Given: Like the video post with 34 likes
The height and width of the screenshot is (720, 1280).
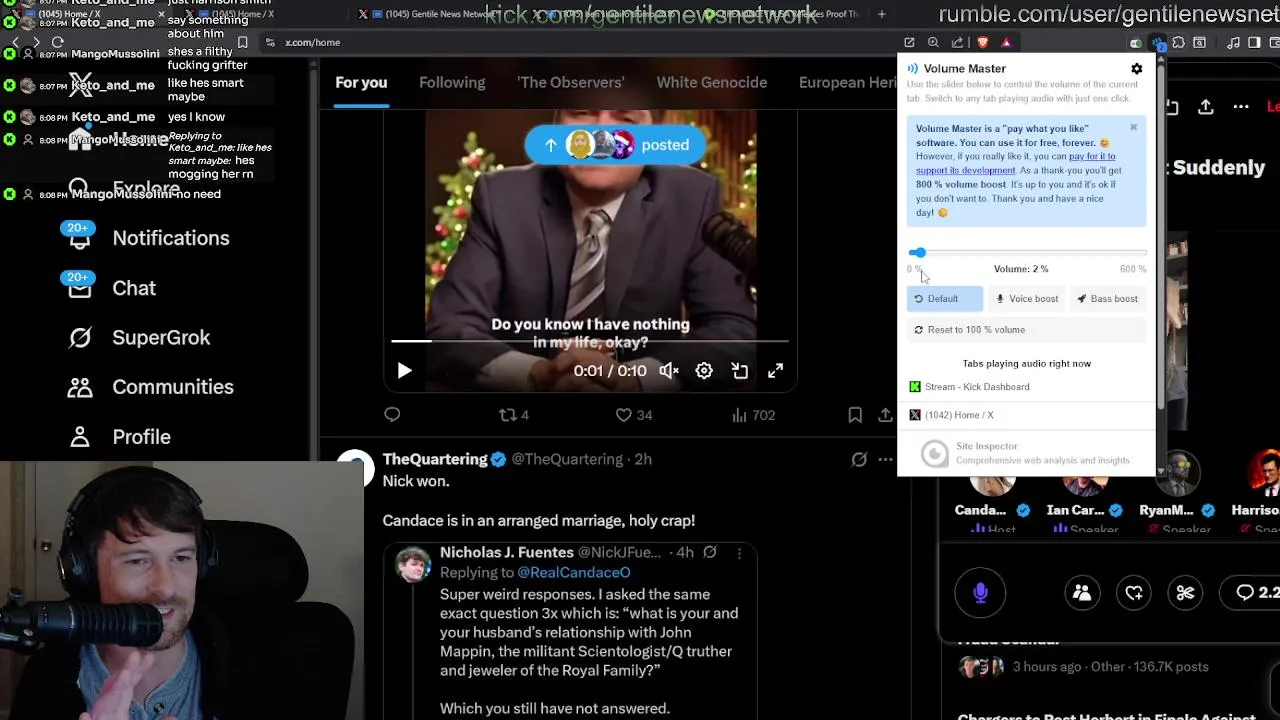Looking at the screenshot, I should click(x=633, y=414).
